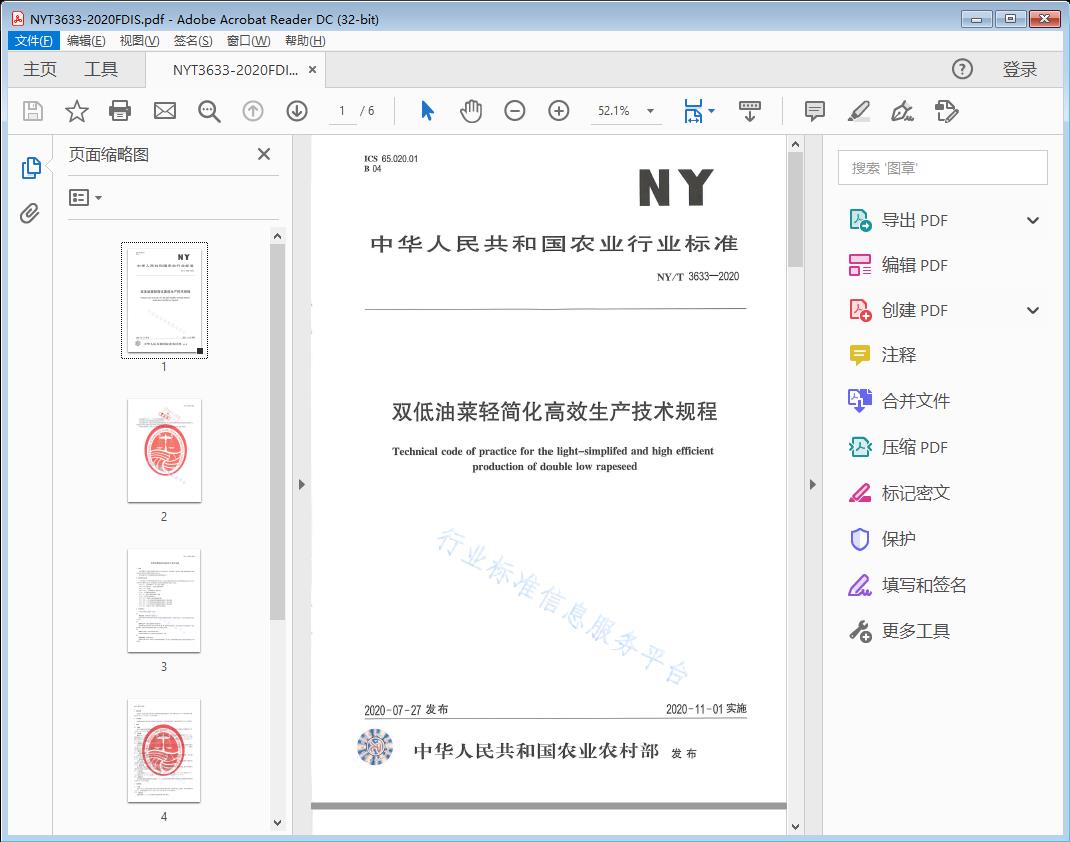Open the 视图(V) menu
The height and width of the screenshot is (842, 1070).
(139, 41)
